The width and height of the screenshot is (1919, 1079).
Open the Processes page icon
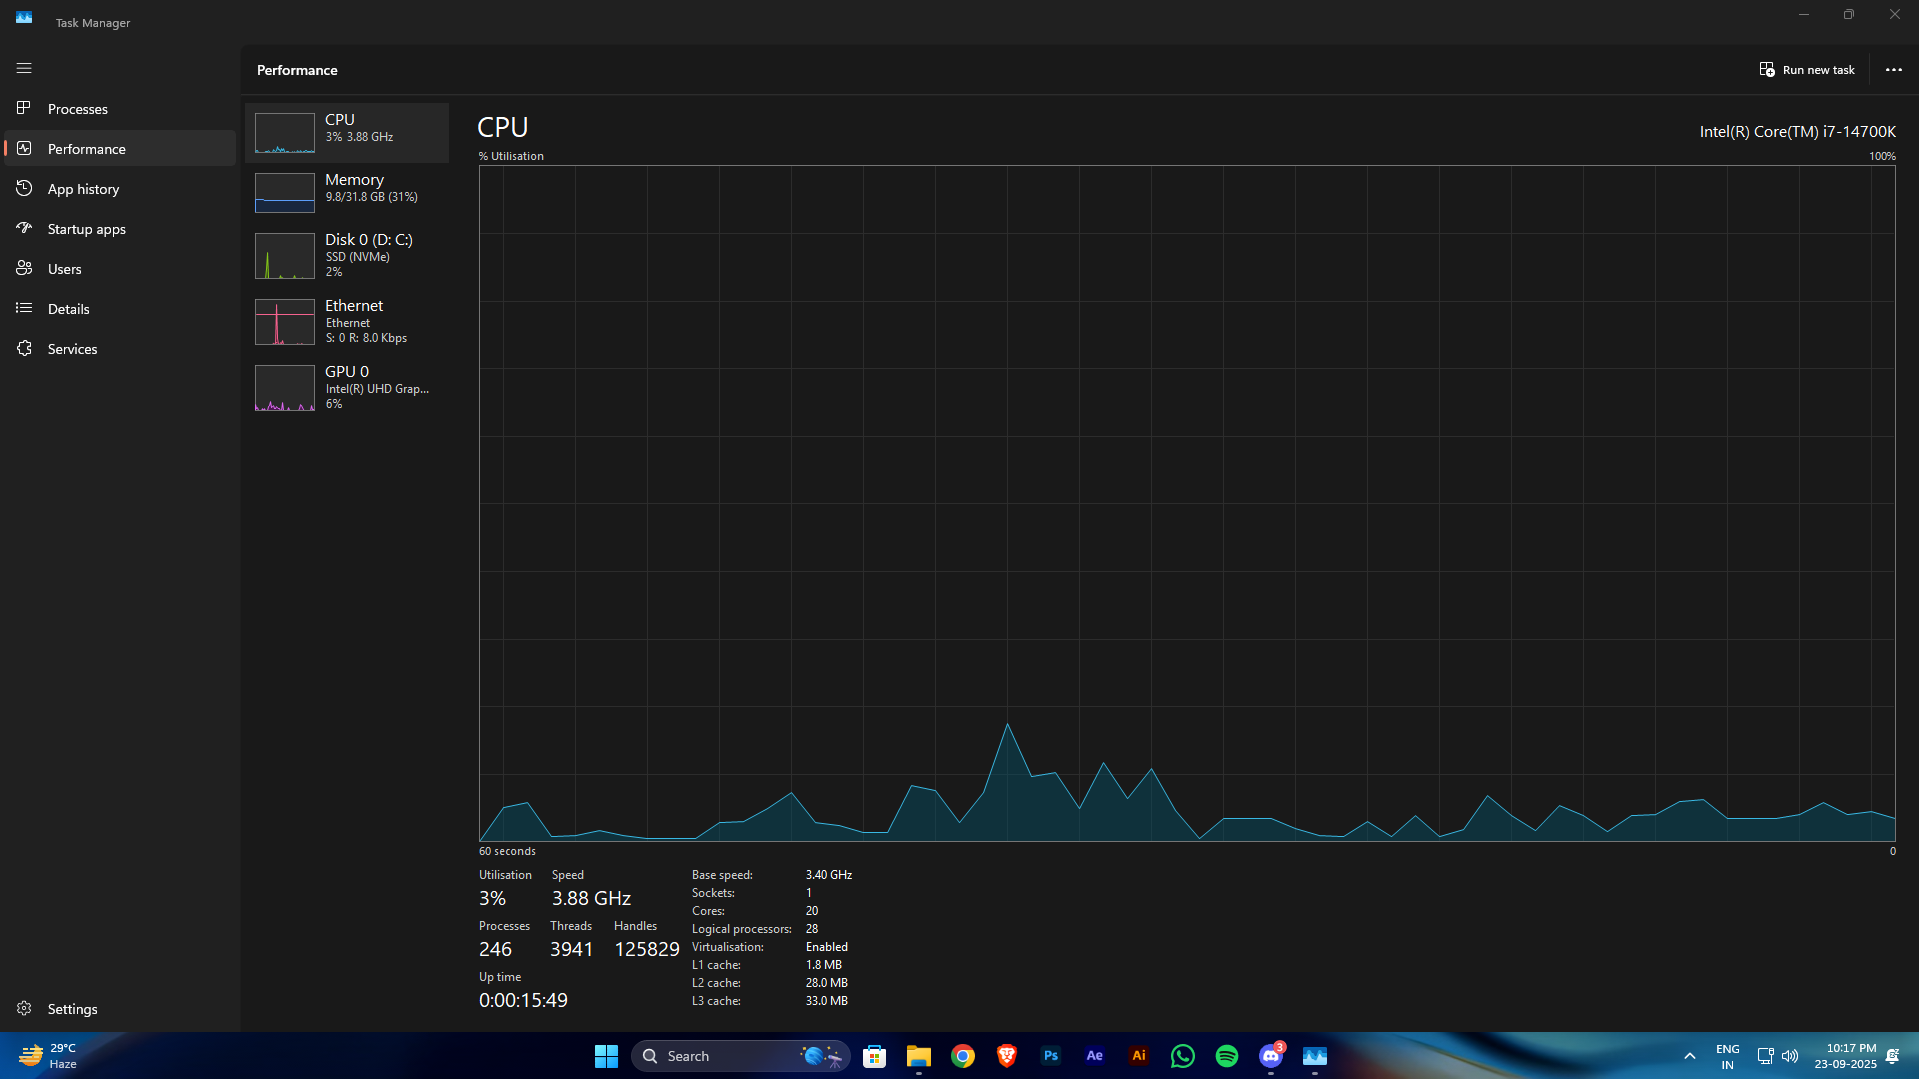click(24, 108)
